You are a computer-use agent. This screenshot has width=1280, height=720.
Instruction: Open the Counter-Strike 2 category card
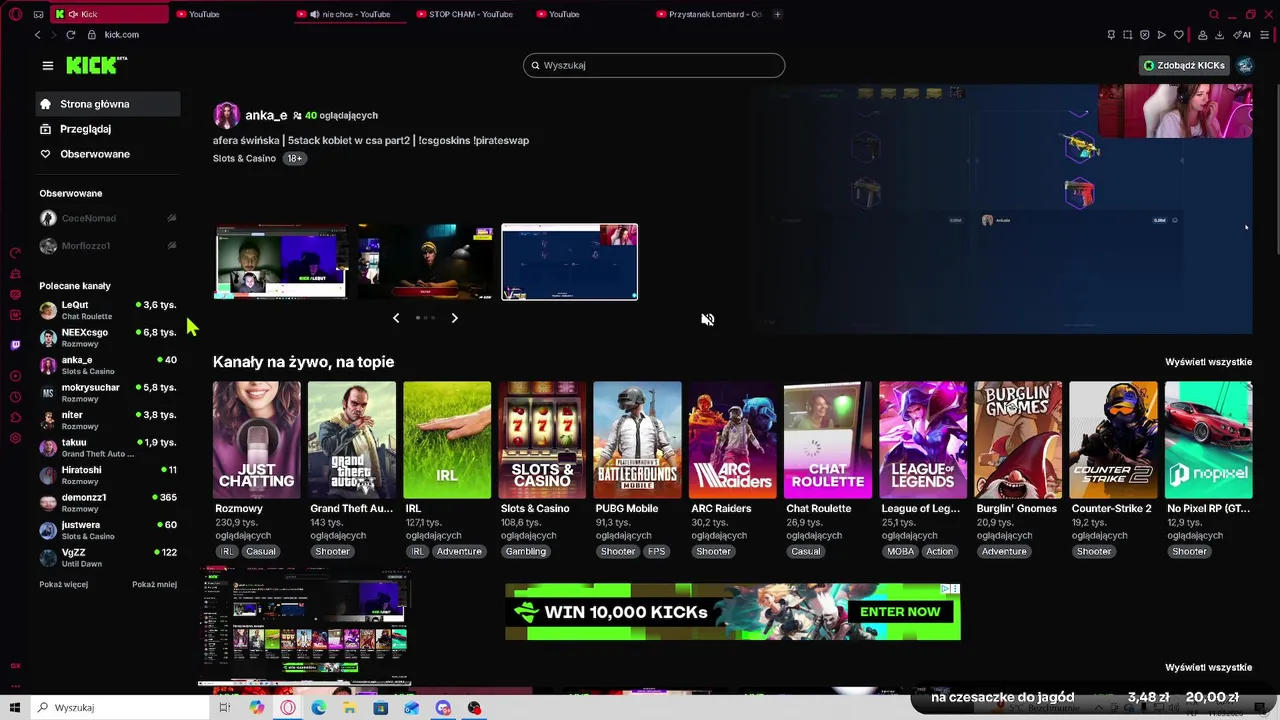pos(1113,440)
